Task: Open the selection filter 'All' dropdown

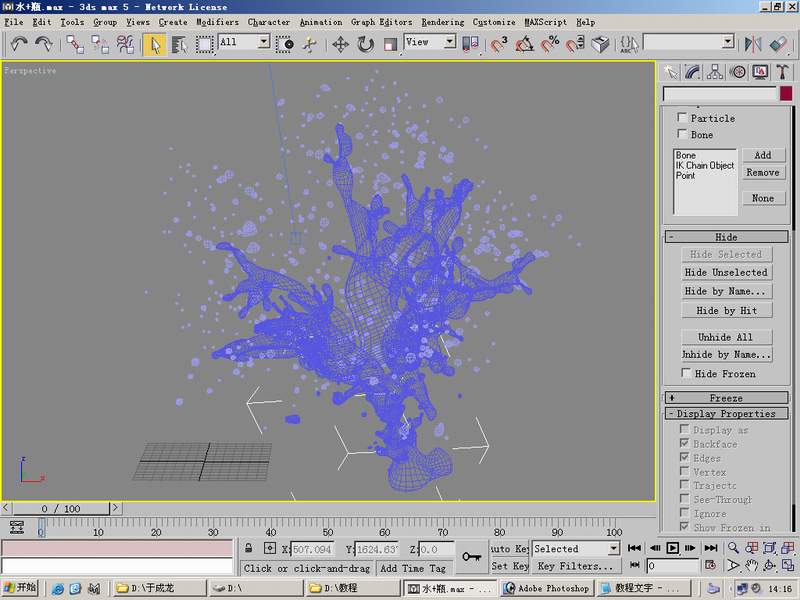Action: (263, 42)
